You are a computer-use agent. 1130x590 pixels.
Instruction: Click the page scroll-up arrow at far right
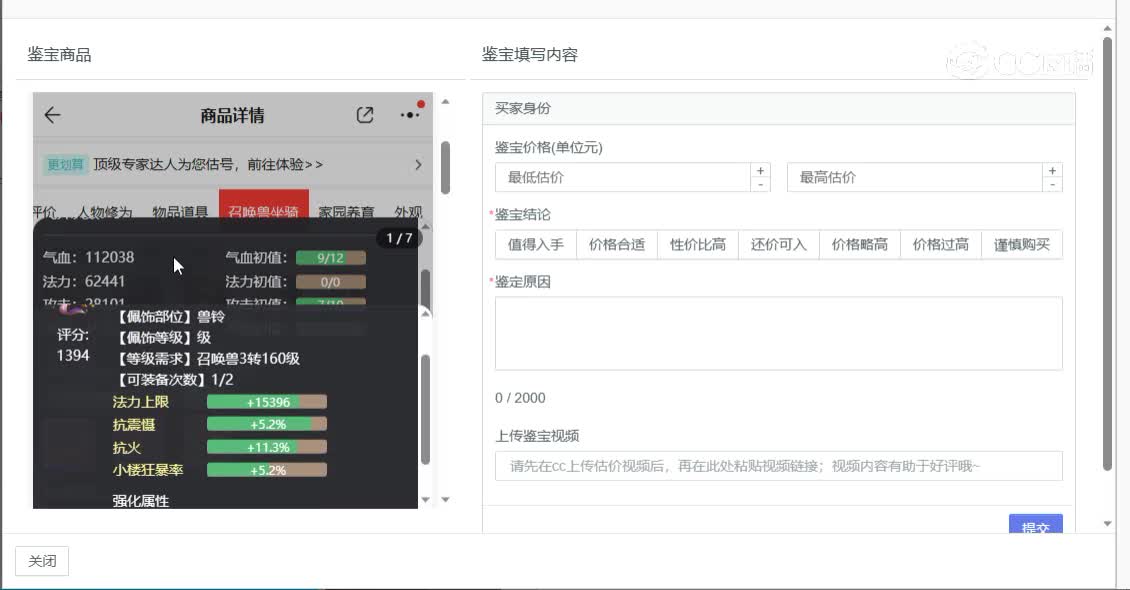pyautogui.click(x=1108, y=28)
